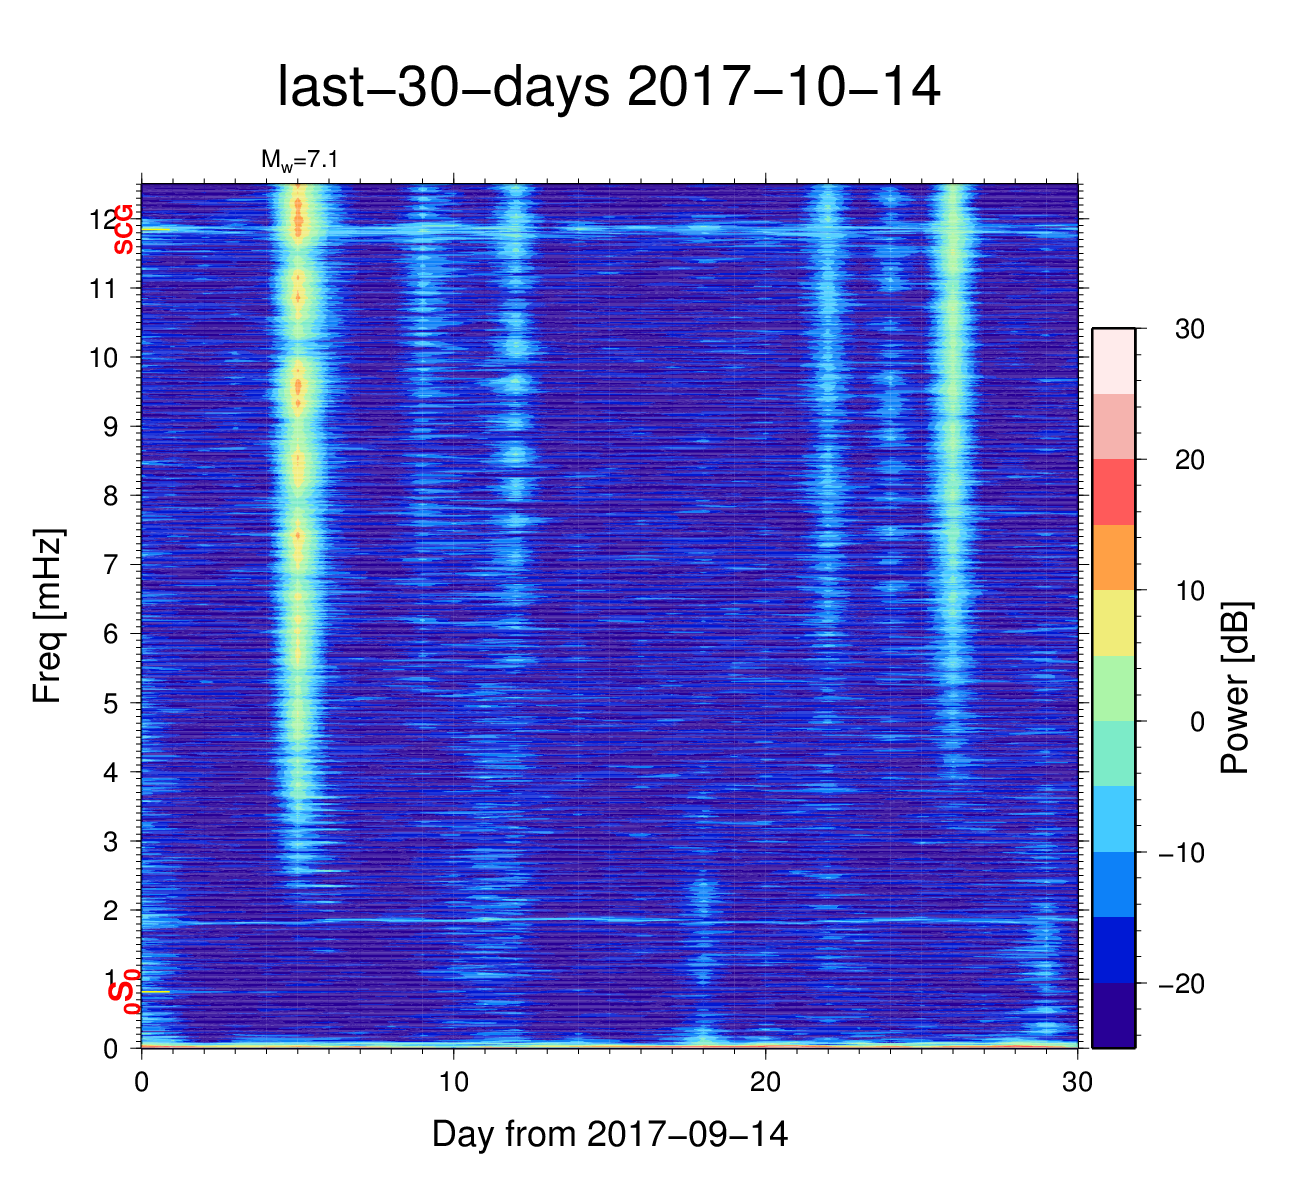Click the −20 dB colorbar tick label
The height and width of the screenshot is (1190, 1290).
(x=1181, y=984)
